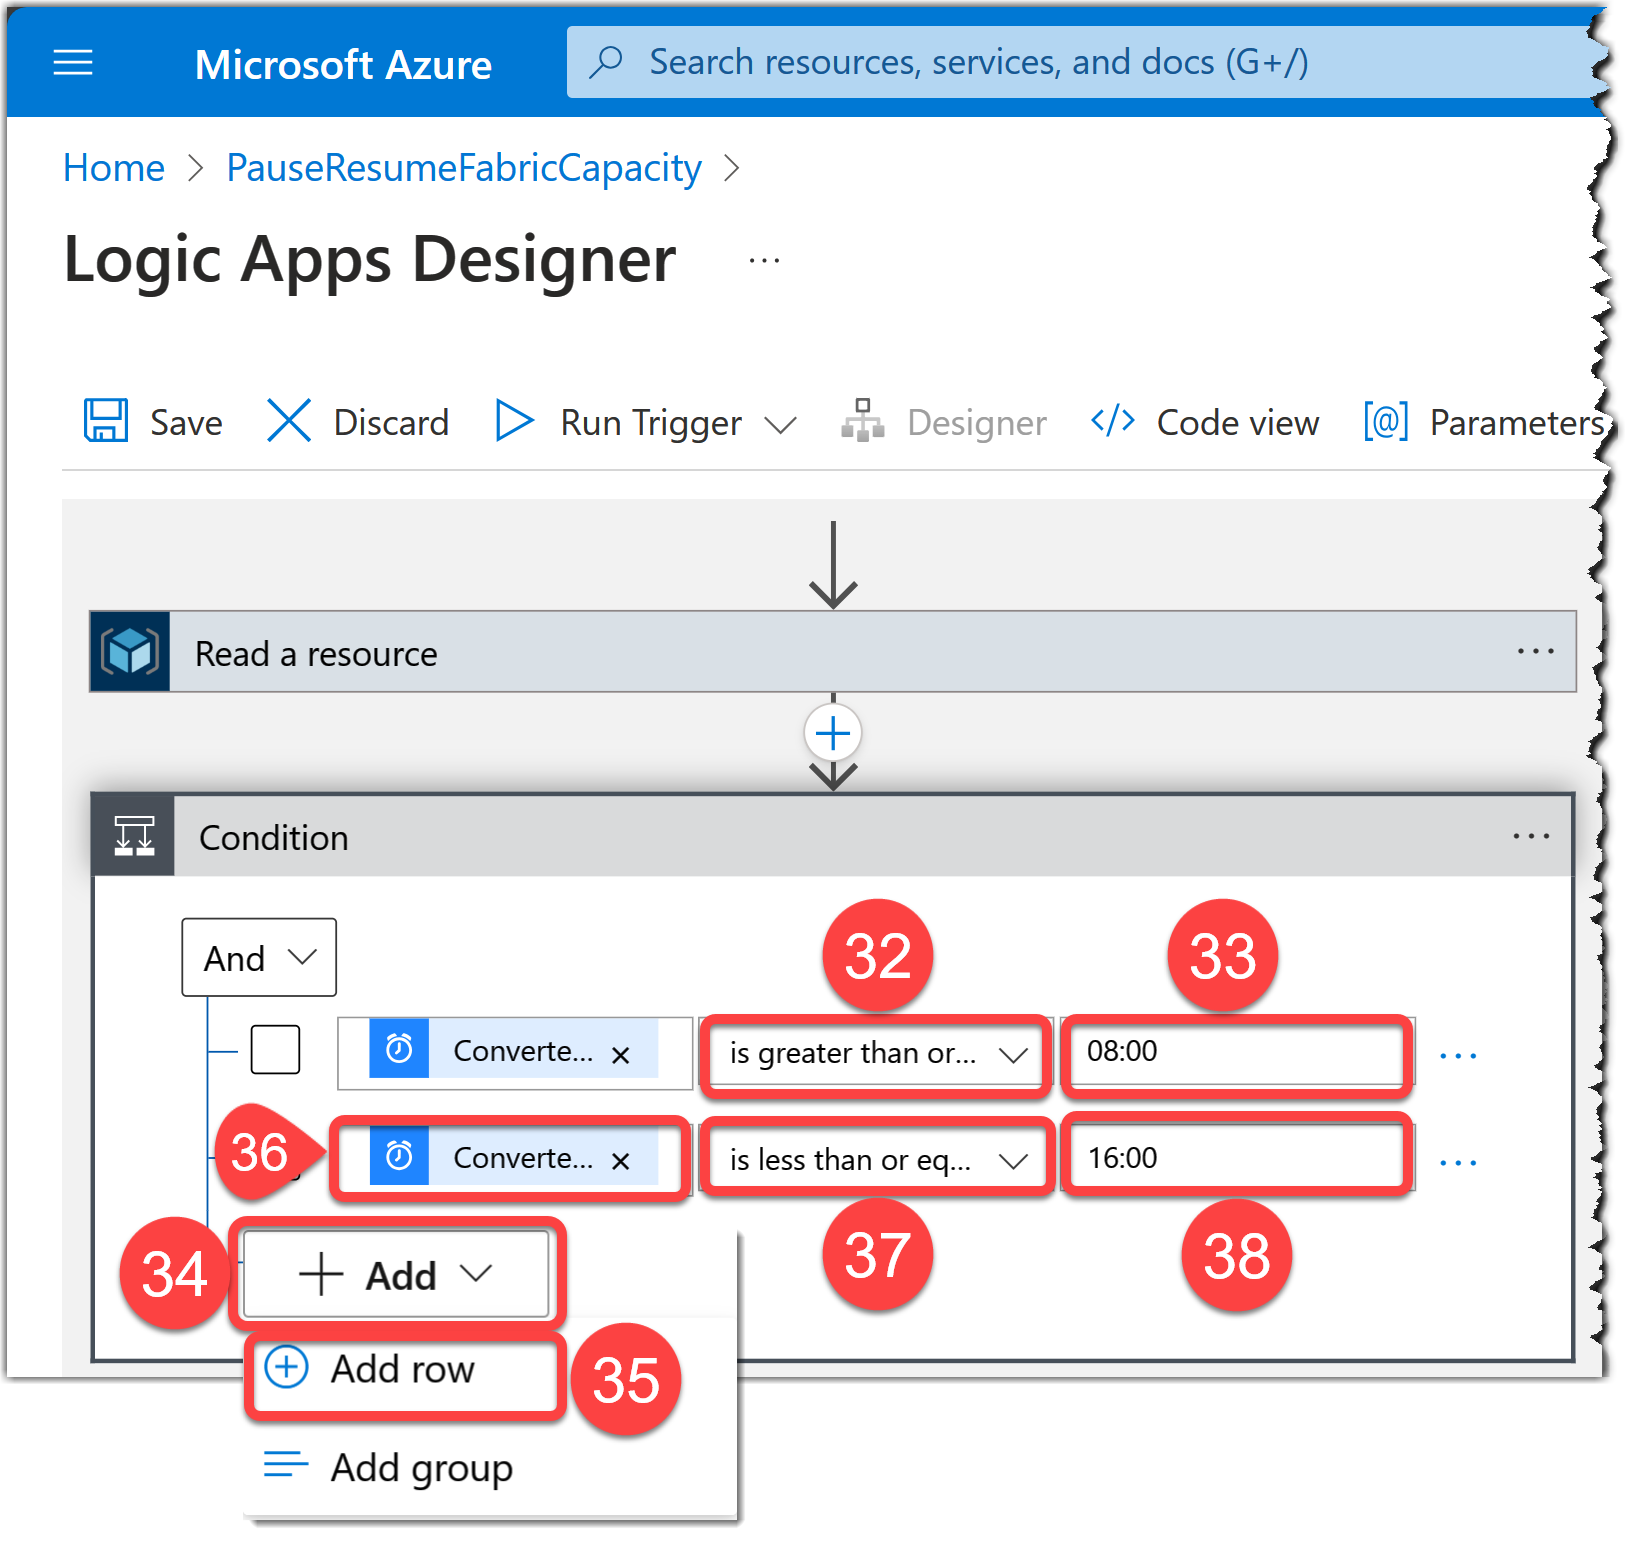Click the Designer view icon
This screenshot has width=1626, height=1543.
[x=862, y=420]
